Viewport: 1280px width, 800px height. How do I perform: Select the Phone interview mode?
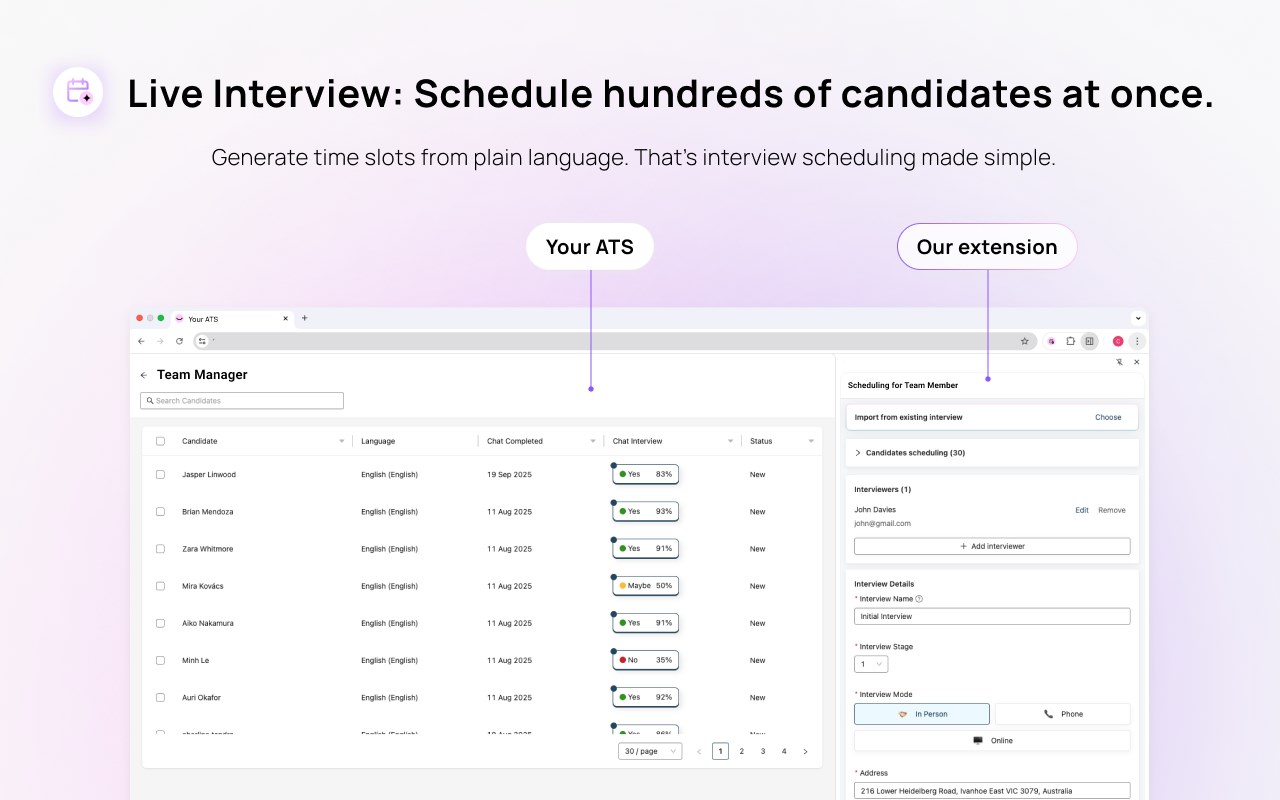(x=1062, y=714)
